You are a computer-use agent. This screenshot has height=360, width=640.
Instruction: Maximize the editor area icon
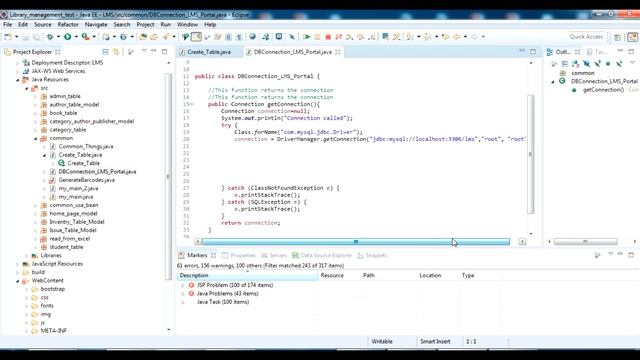click(x=533, y=51)
